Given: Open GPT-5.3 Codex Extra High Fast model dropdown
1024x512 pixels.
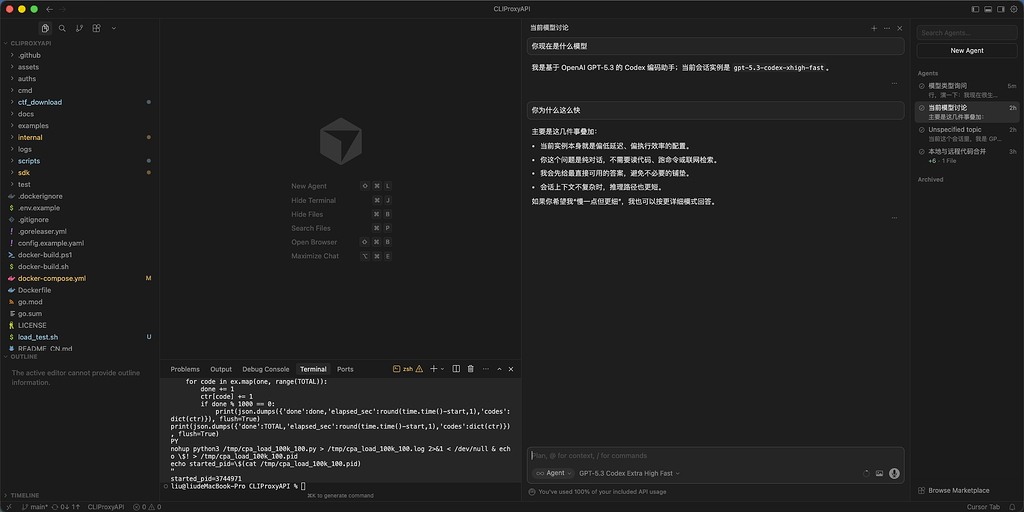Looking at the screenshot, I should [629, 473].
